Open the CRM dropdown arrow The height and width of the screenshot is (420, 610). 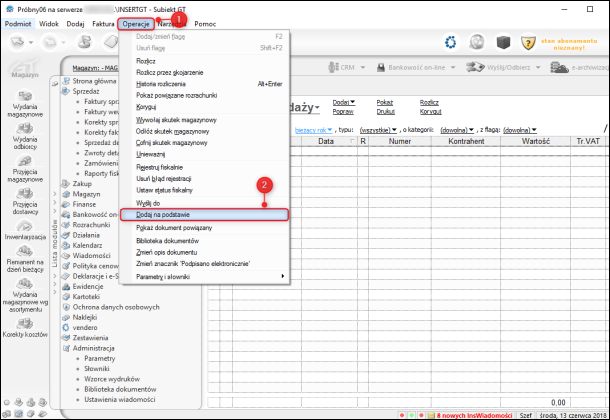(363, 68)
